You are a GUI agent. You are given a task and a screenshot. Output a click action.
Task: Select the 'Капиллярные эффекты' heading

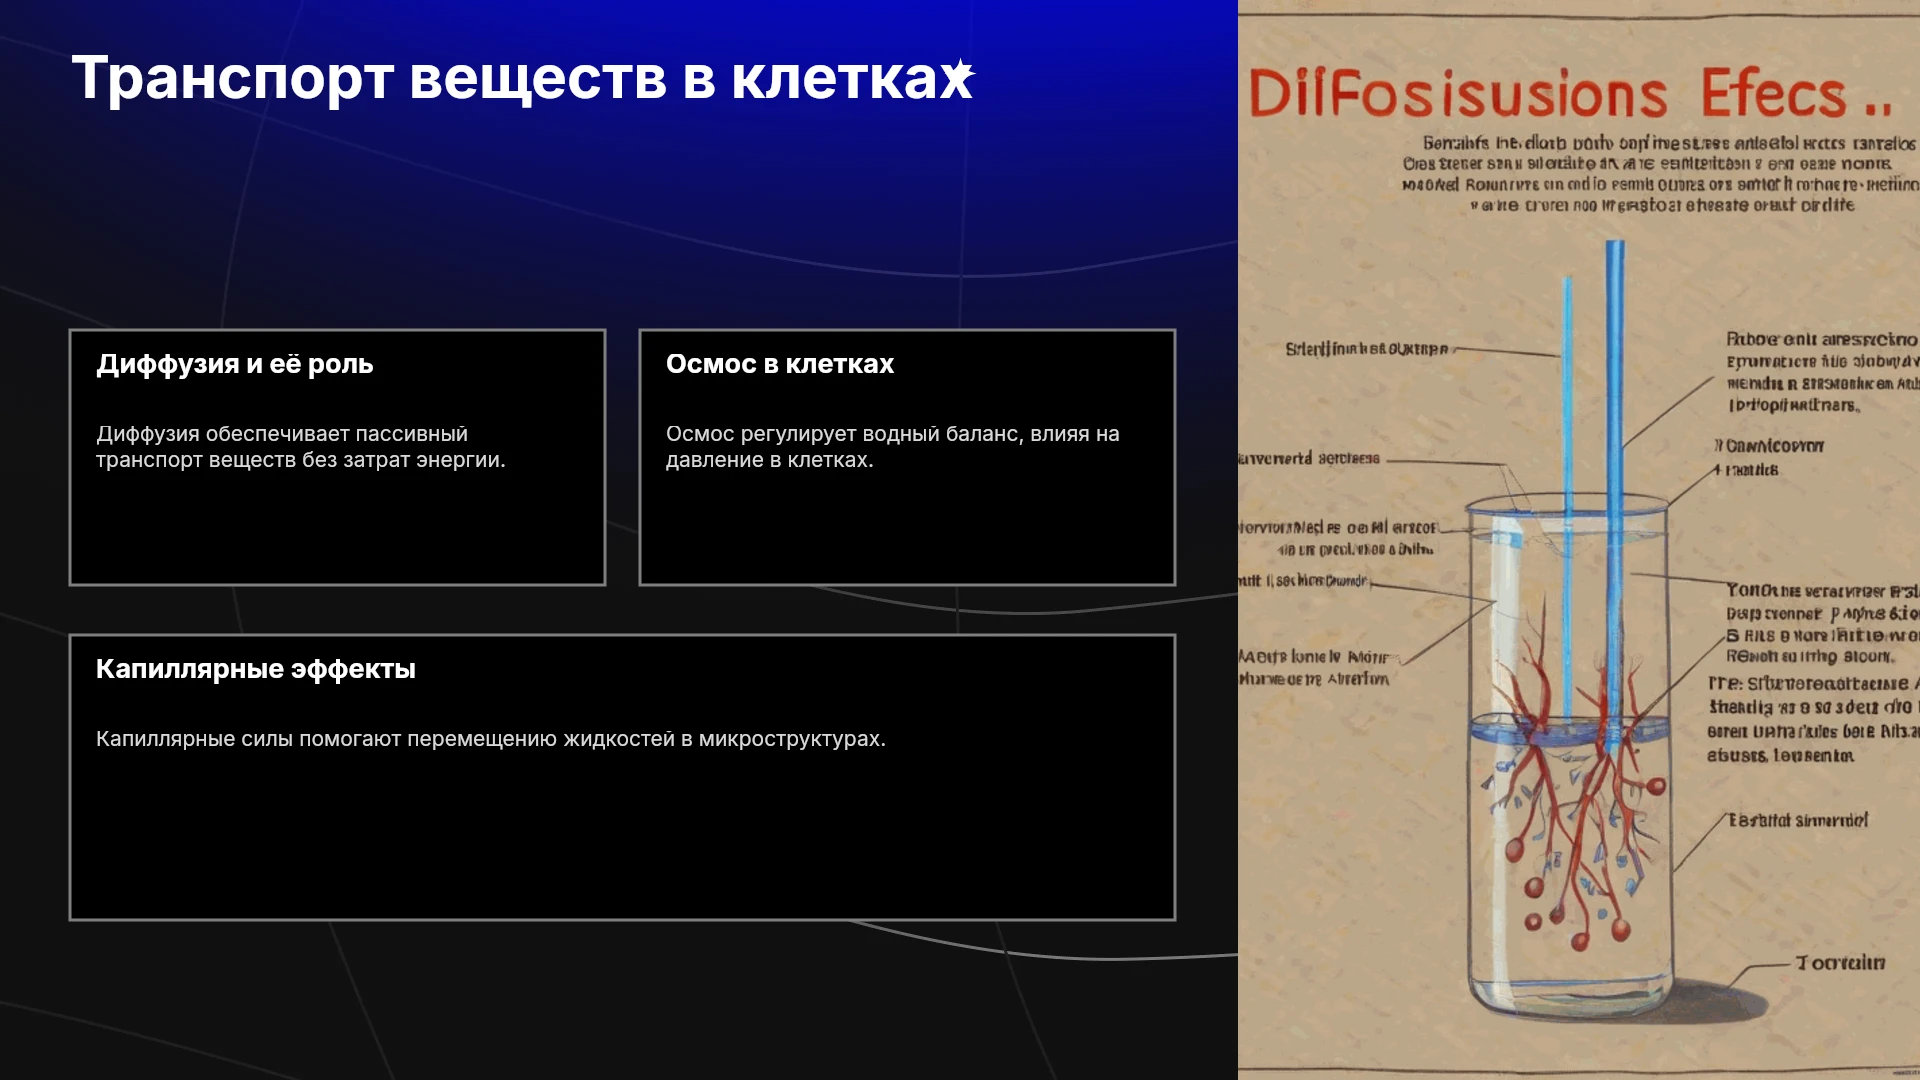click(256, 669)
